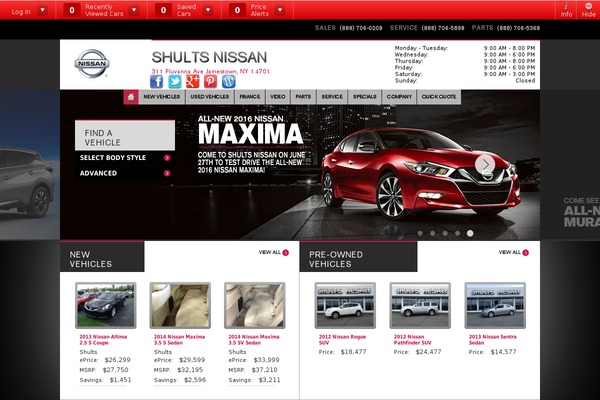
Task: Click the Maxima 3.5 S interior thumbnail
Action: [x=180, y=305]
